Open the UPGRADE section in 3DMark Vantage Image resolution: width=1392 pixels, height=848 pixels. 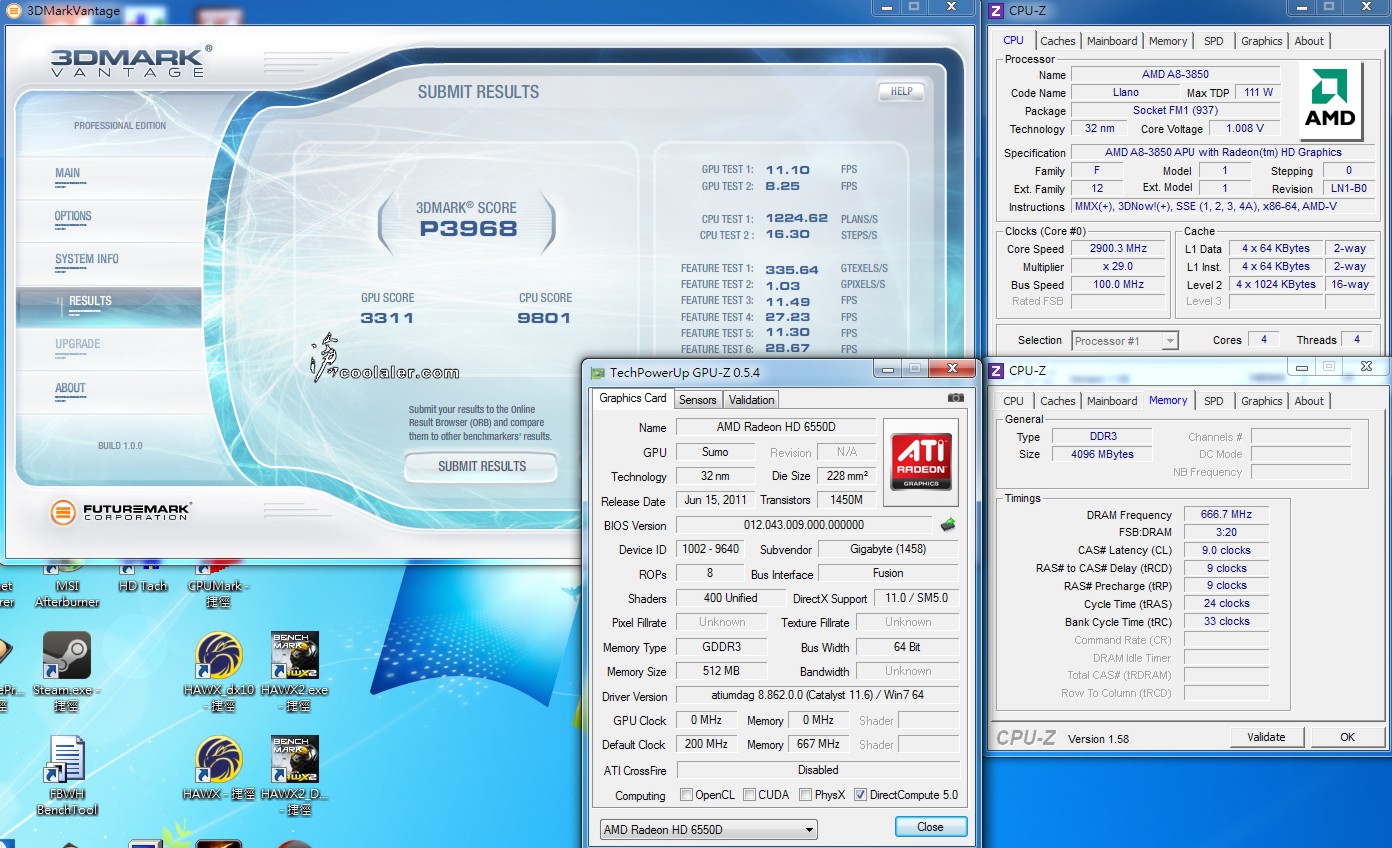click(108, 349)
